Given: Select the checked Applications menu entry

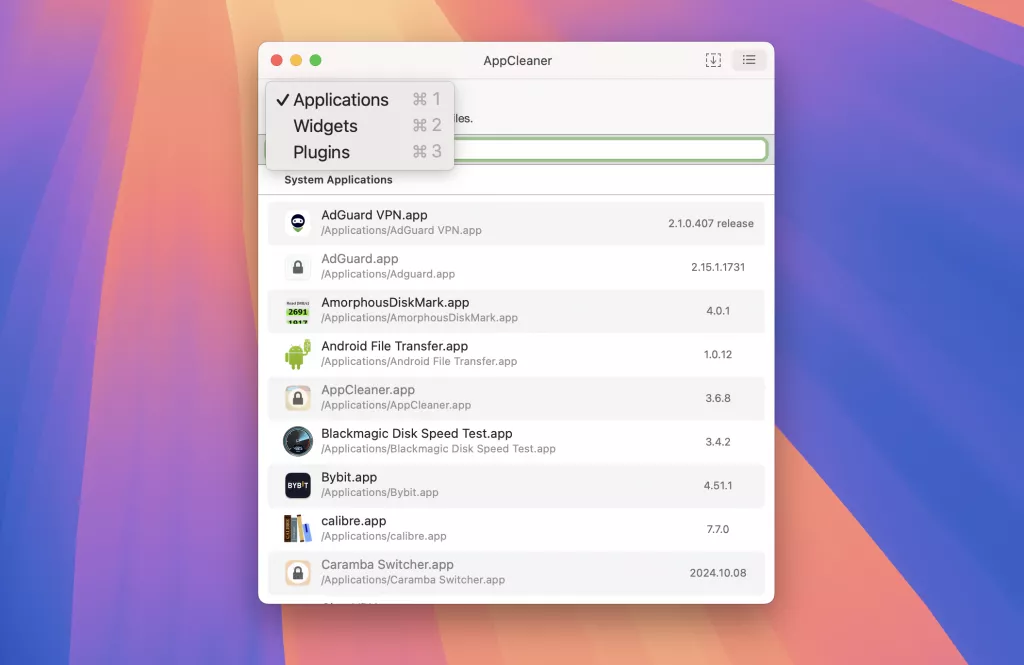Looking at the screenshot, I should coord(340,99).
